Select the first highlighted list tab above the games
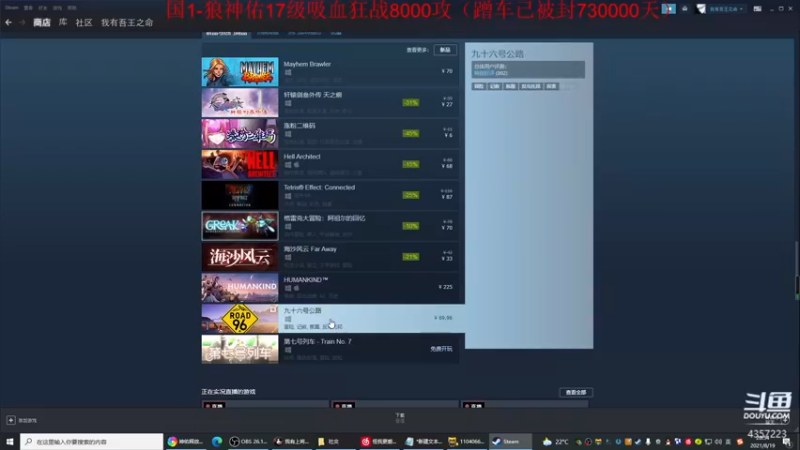The image size is (800, 450). coord(226,33)
